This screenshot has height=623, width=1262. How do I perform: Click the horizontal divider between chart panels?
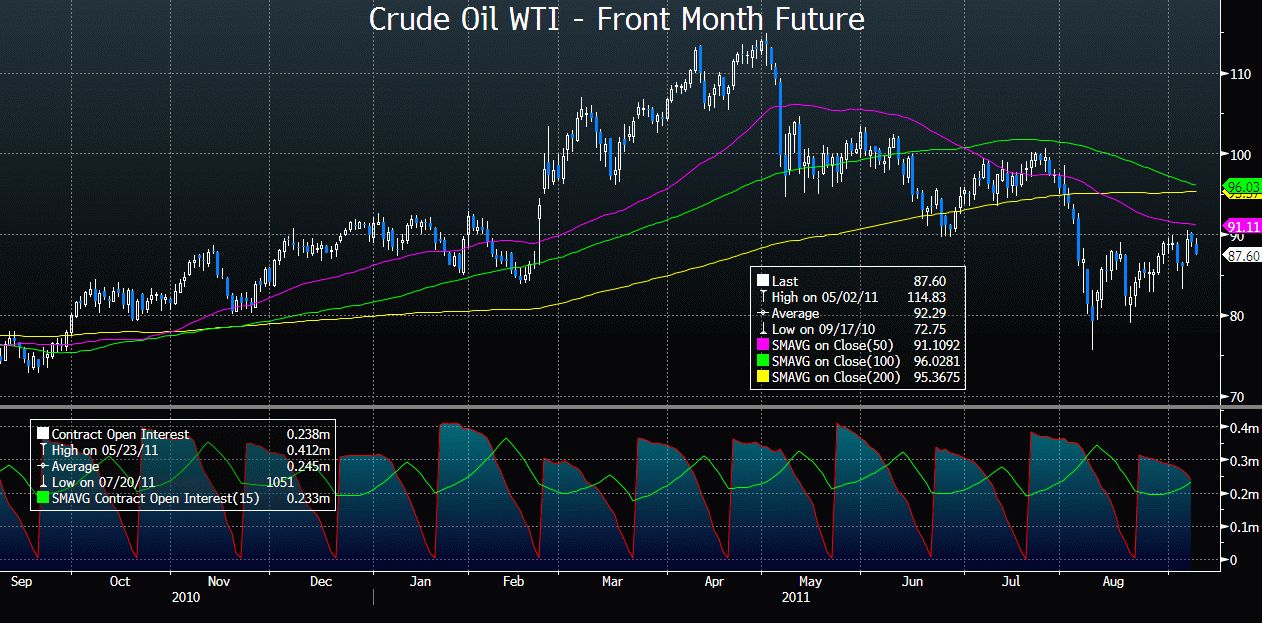631,407
